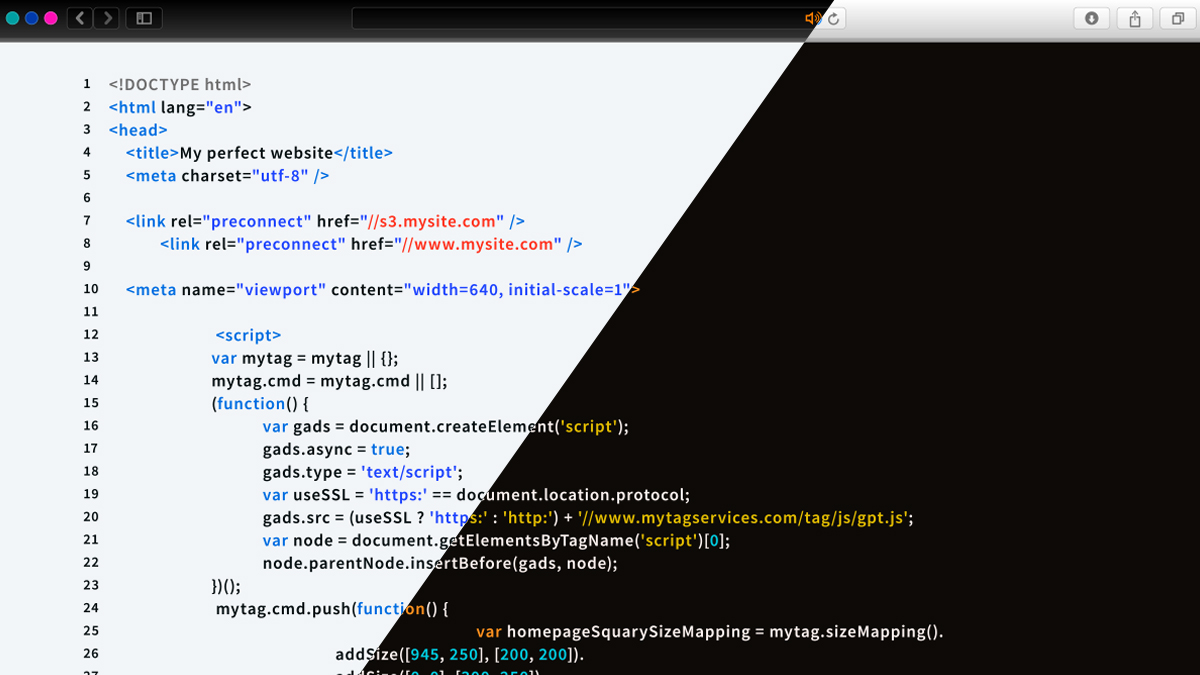Toggle the sidebar panel button
Image resolution: width=1200 pixels, height=675 pixels.
[x=144, y=18]
